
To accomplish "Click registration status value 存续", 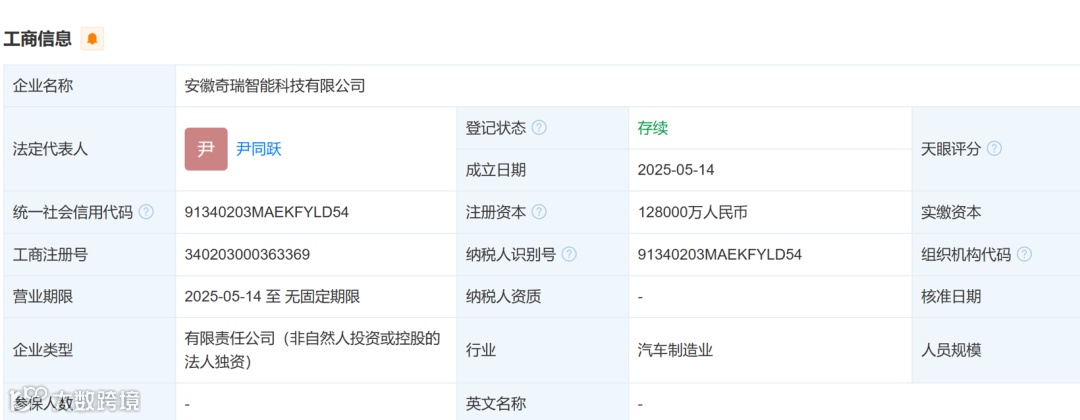I will click(x=653, y=128).
